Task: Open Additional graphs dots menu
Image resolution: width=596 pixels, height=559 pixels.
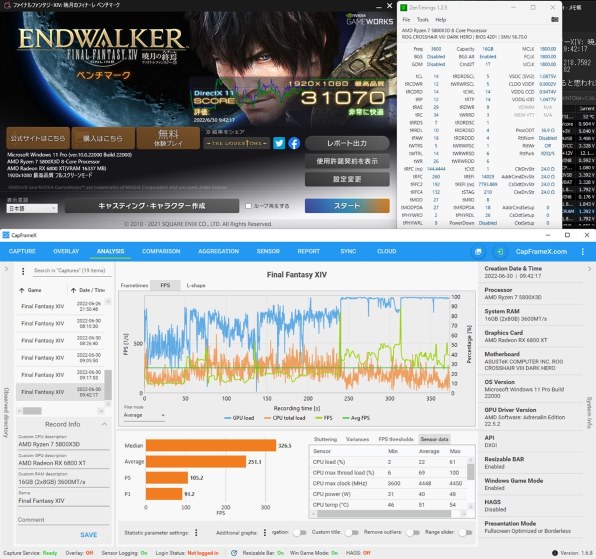Action: point(265,532)
